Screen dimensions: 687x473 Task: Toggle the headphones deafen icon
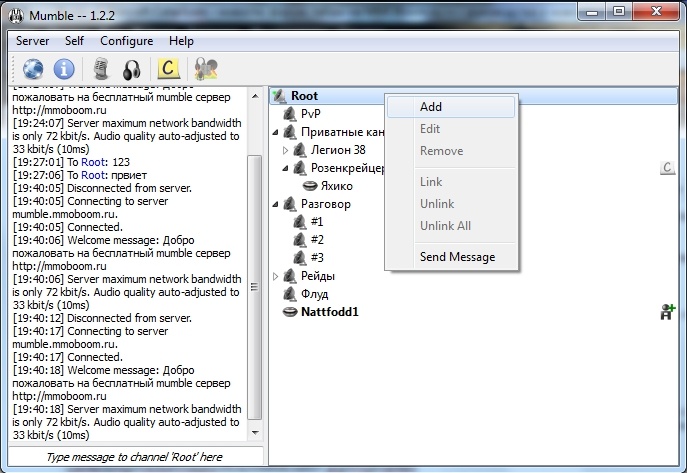tap(131, 69)
